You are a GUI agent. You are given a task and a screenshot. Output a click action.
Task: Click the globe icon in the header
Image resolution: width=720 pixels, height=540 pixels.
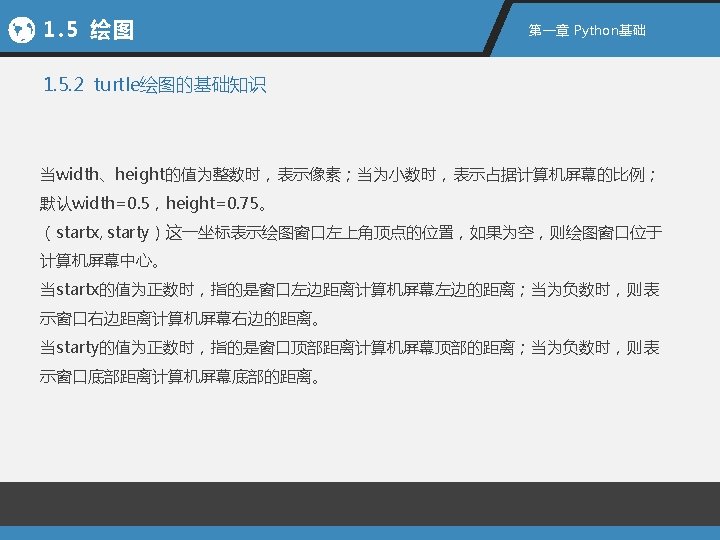(22, 30)
